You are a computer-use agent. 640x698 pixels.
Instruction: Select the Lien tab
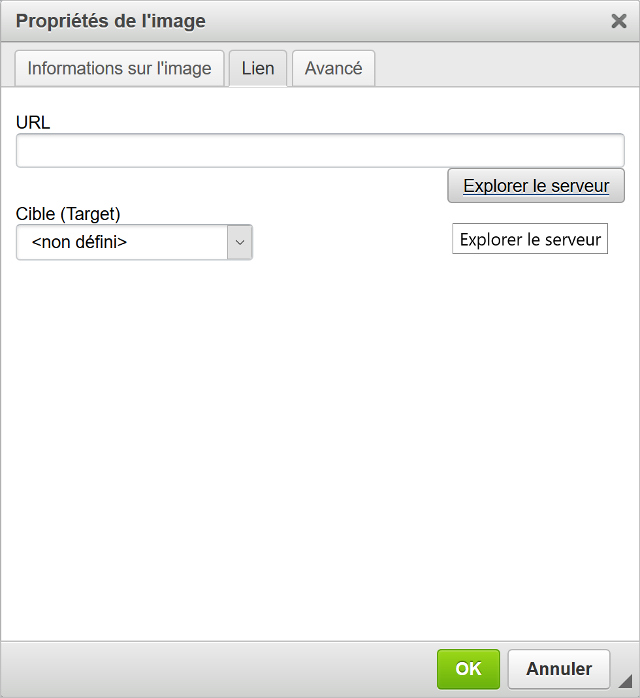tap(258, 69)
